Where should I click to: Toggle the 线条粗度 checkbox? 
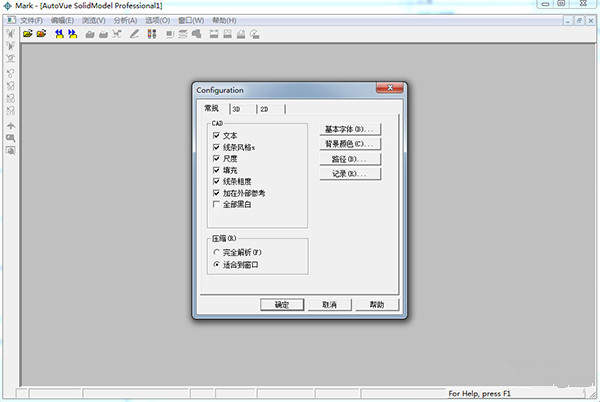coord(216,181)
